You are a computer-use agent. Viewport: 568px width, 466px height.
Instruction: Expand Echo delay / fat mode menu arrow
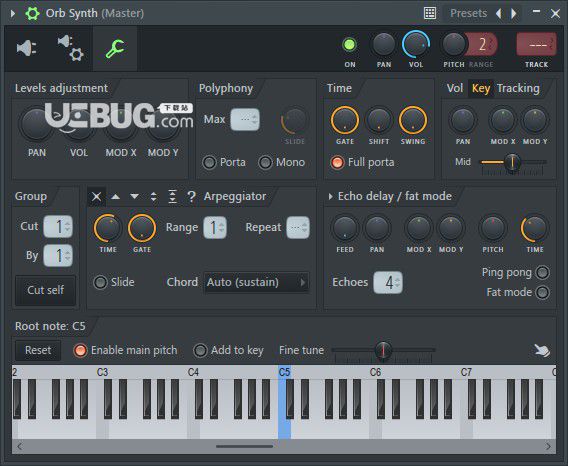tap(330, 196)
